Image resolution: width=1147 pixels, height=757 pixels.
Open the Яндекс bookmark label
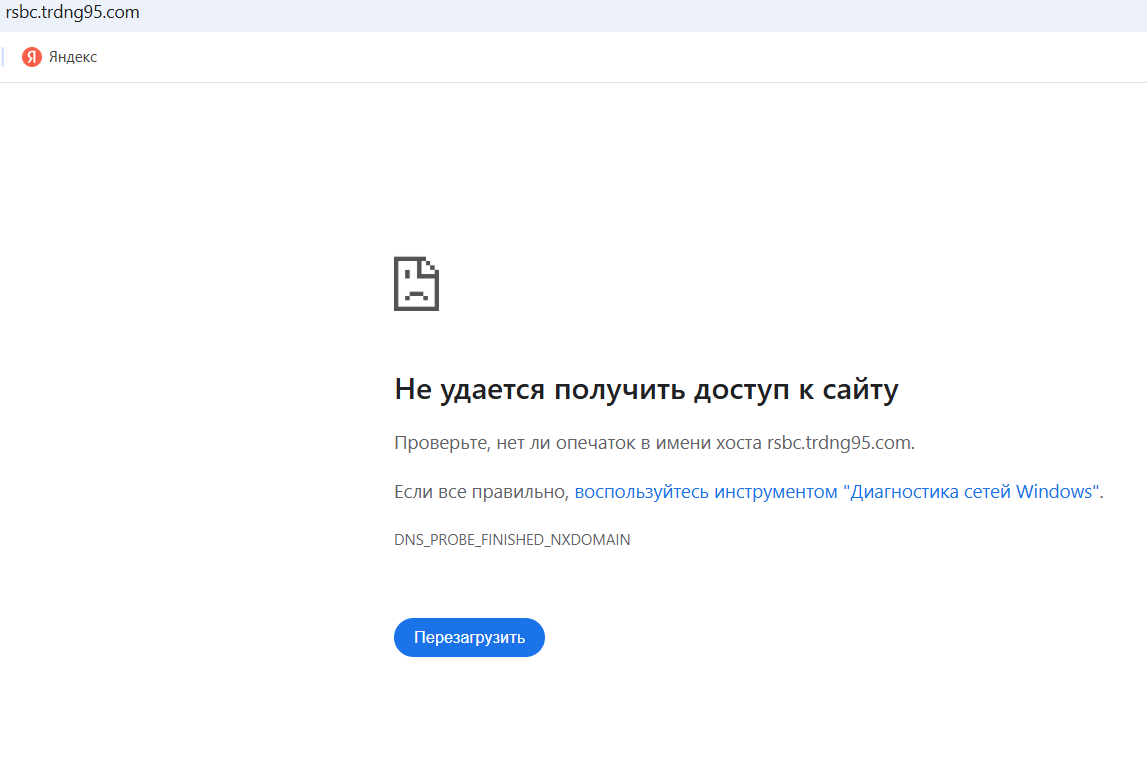73,57
